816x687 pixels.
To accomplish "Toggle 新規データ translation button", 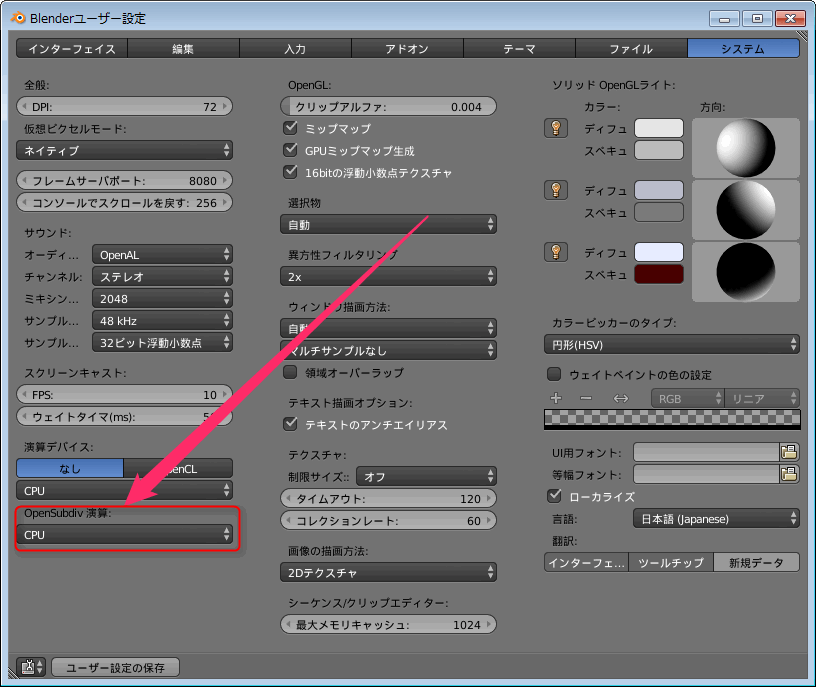I will [757, 562].
